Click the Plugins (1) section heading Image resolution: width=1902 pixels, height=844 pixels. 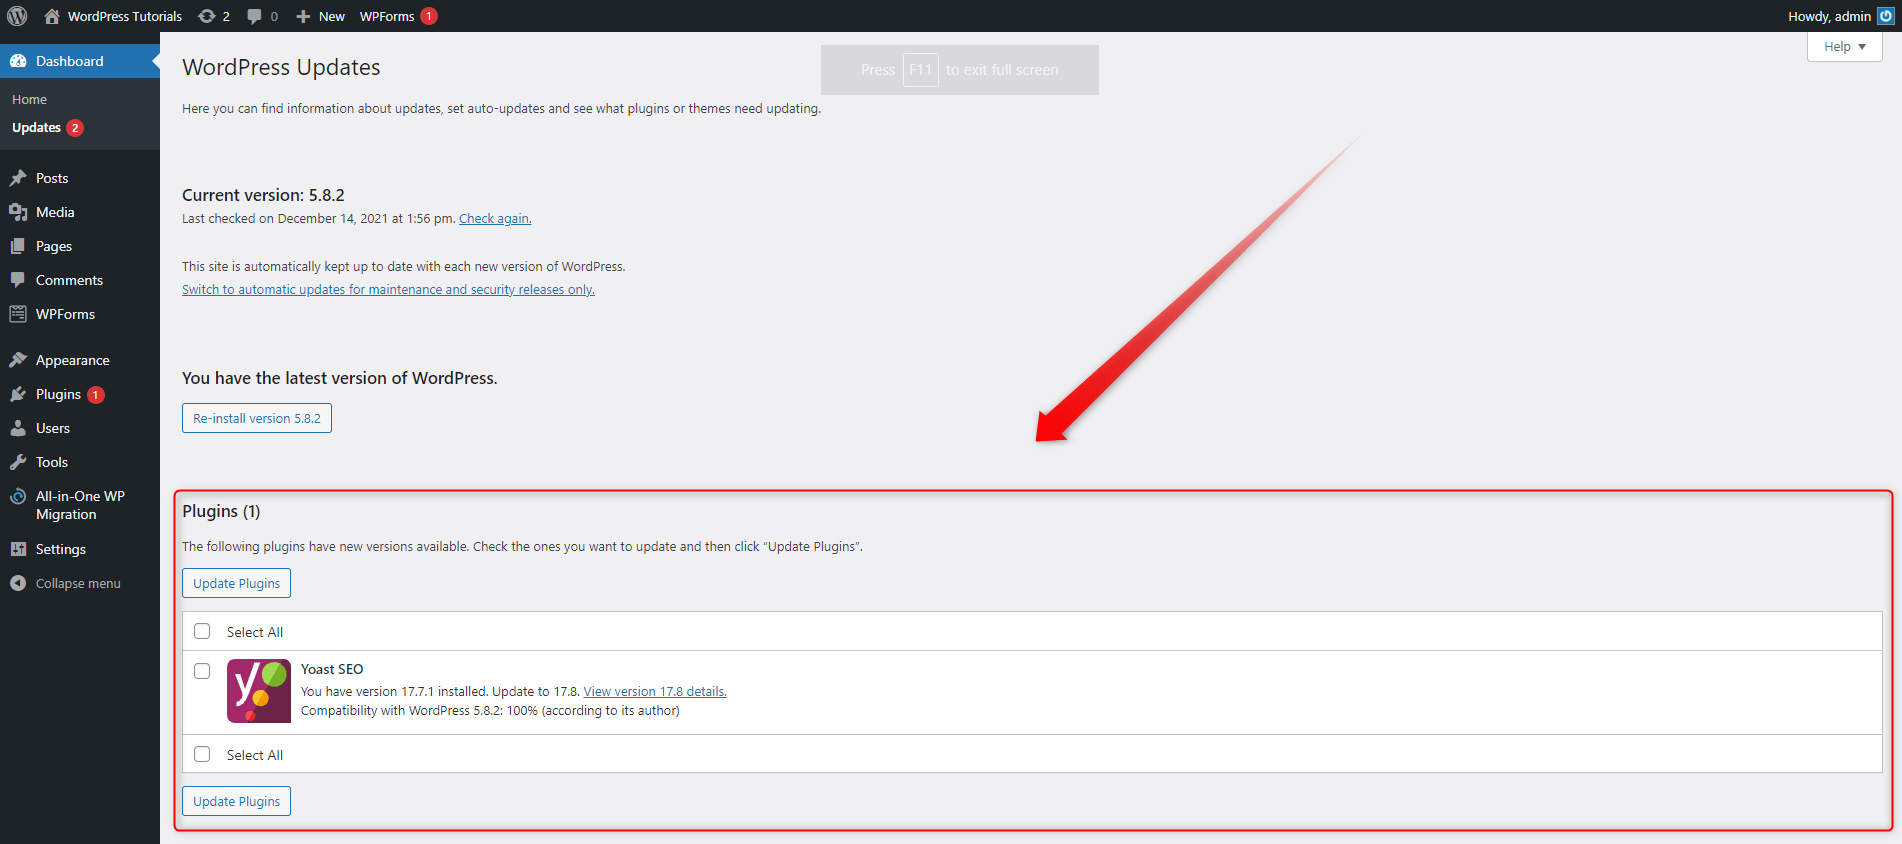click(221, 511)
